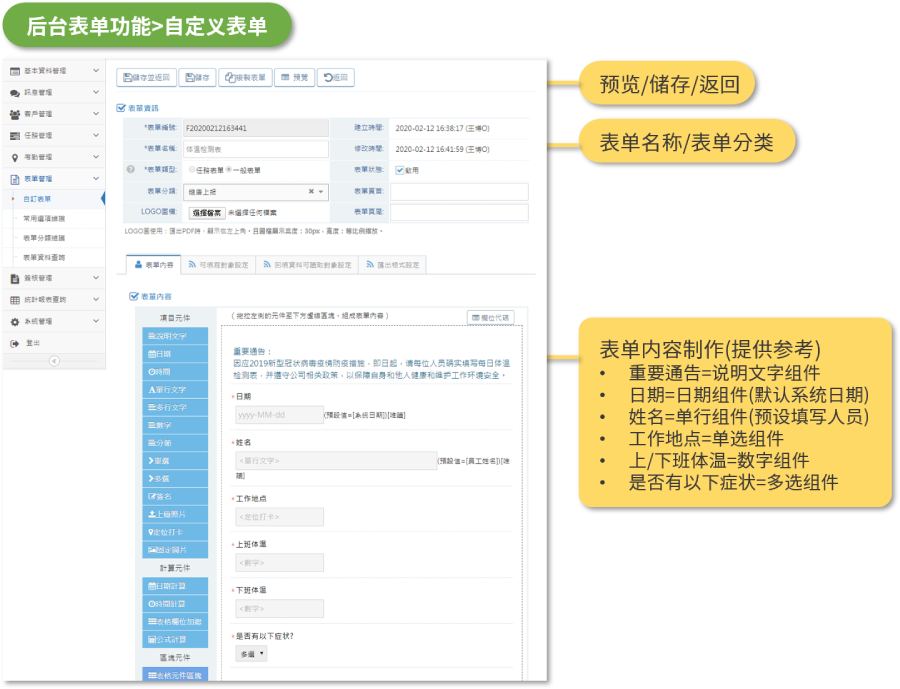Enable the 啟用 form status checkbox

pos(398,171)
